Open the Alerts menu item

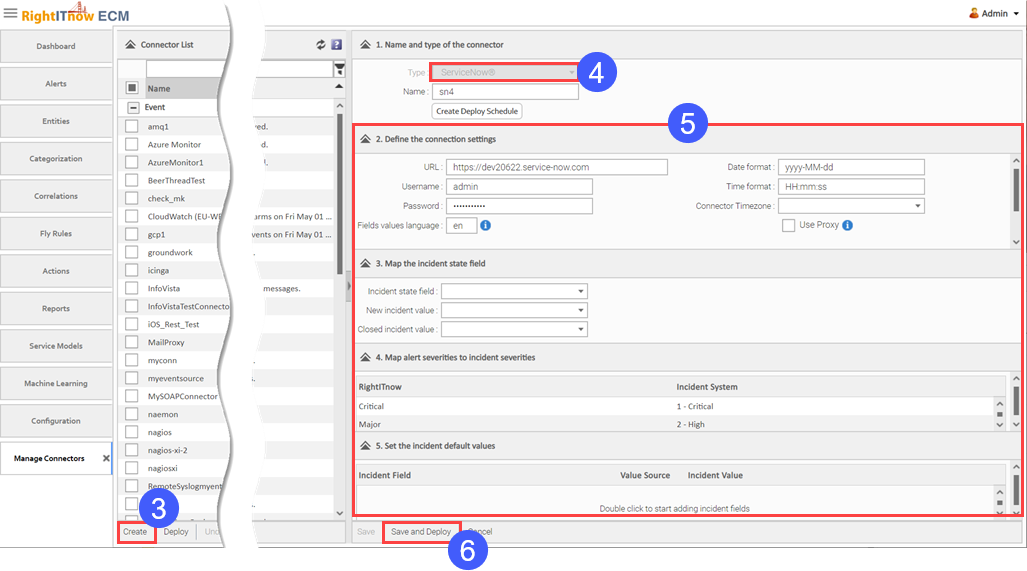pos(56,84)
